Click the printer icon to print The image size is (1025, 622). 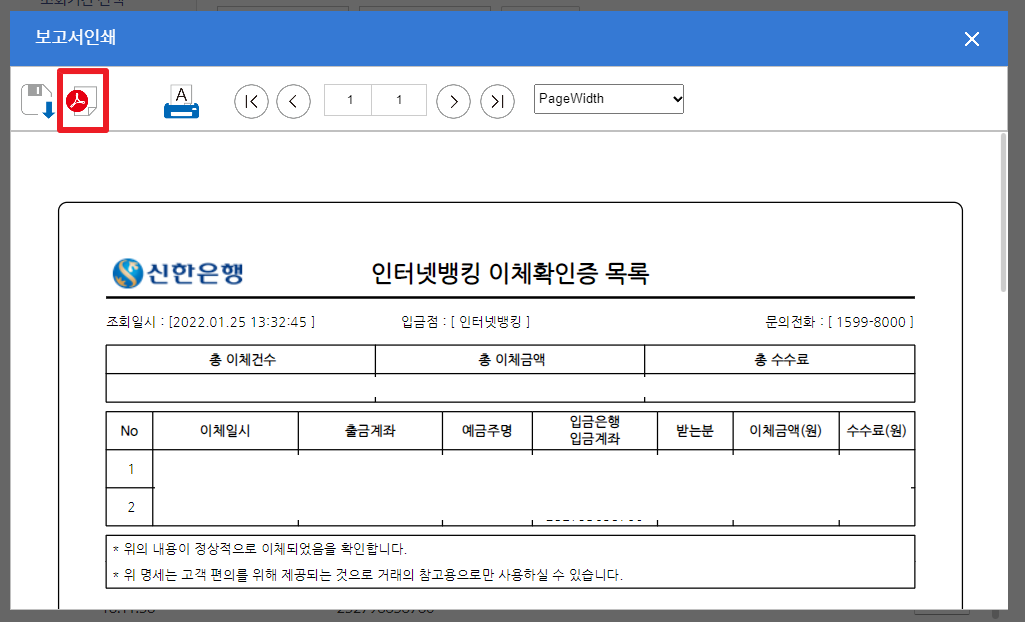pos(181,101)
